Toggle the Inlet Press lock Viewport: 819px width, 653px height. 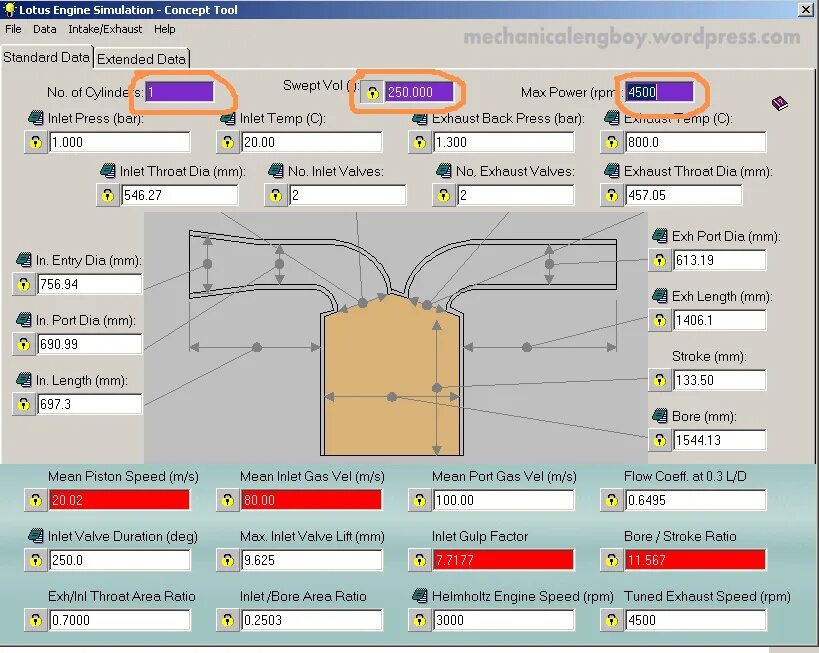click(x=36, y=142)
